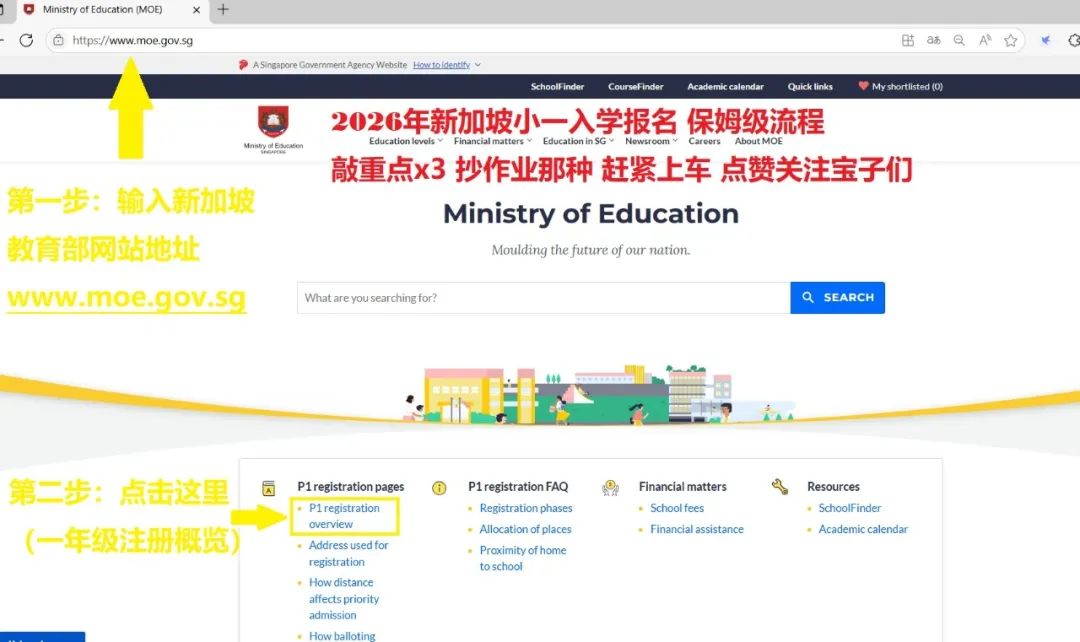Click the 'P1 registration pages' heading

click(351, 486)
